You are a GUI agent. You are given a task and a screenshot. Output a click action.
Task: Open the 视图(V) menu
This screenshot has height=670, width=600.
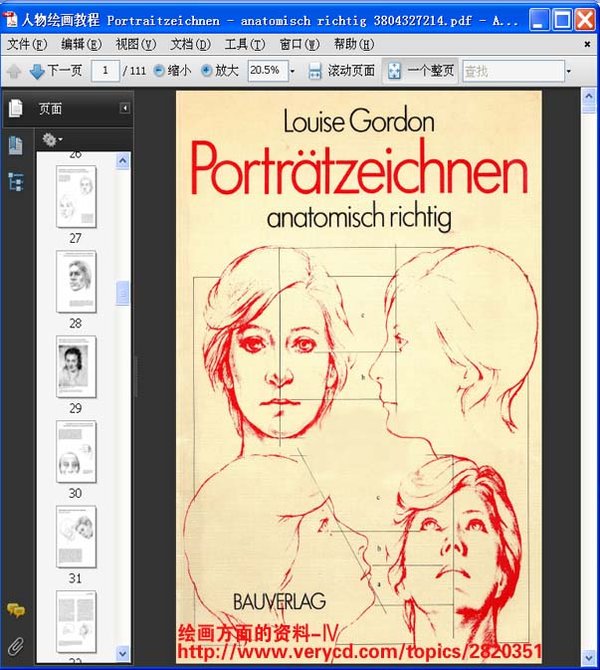point(136,44)
